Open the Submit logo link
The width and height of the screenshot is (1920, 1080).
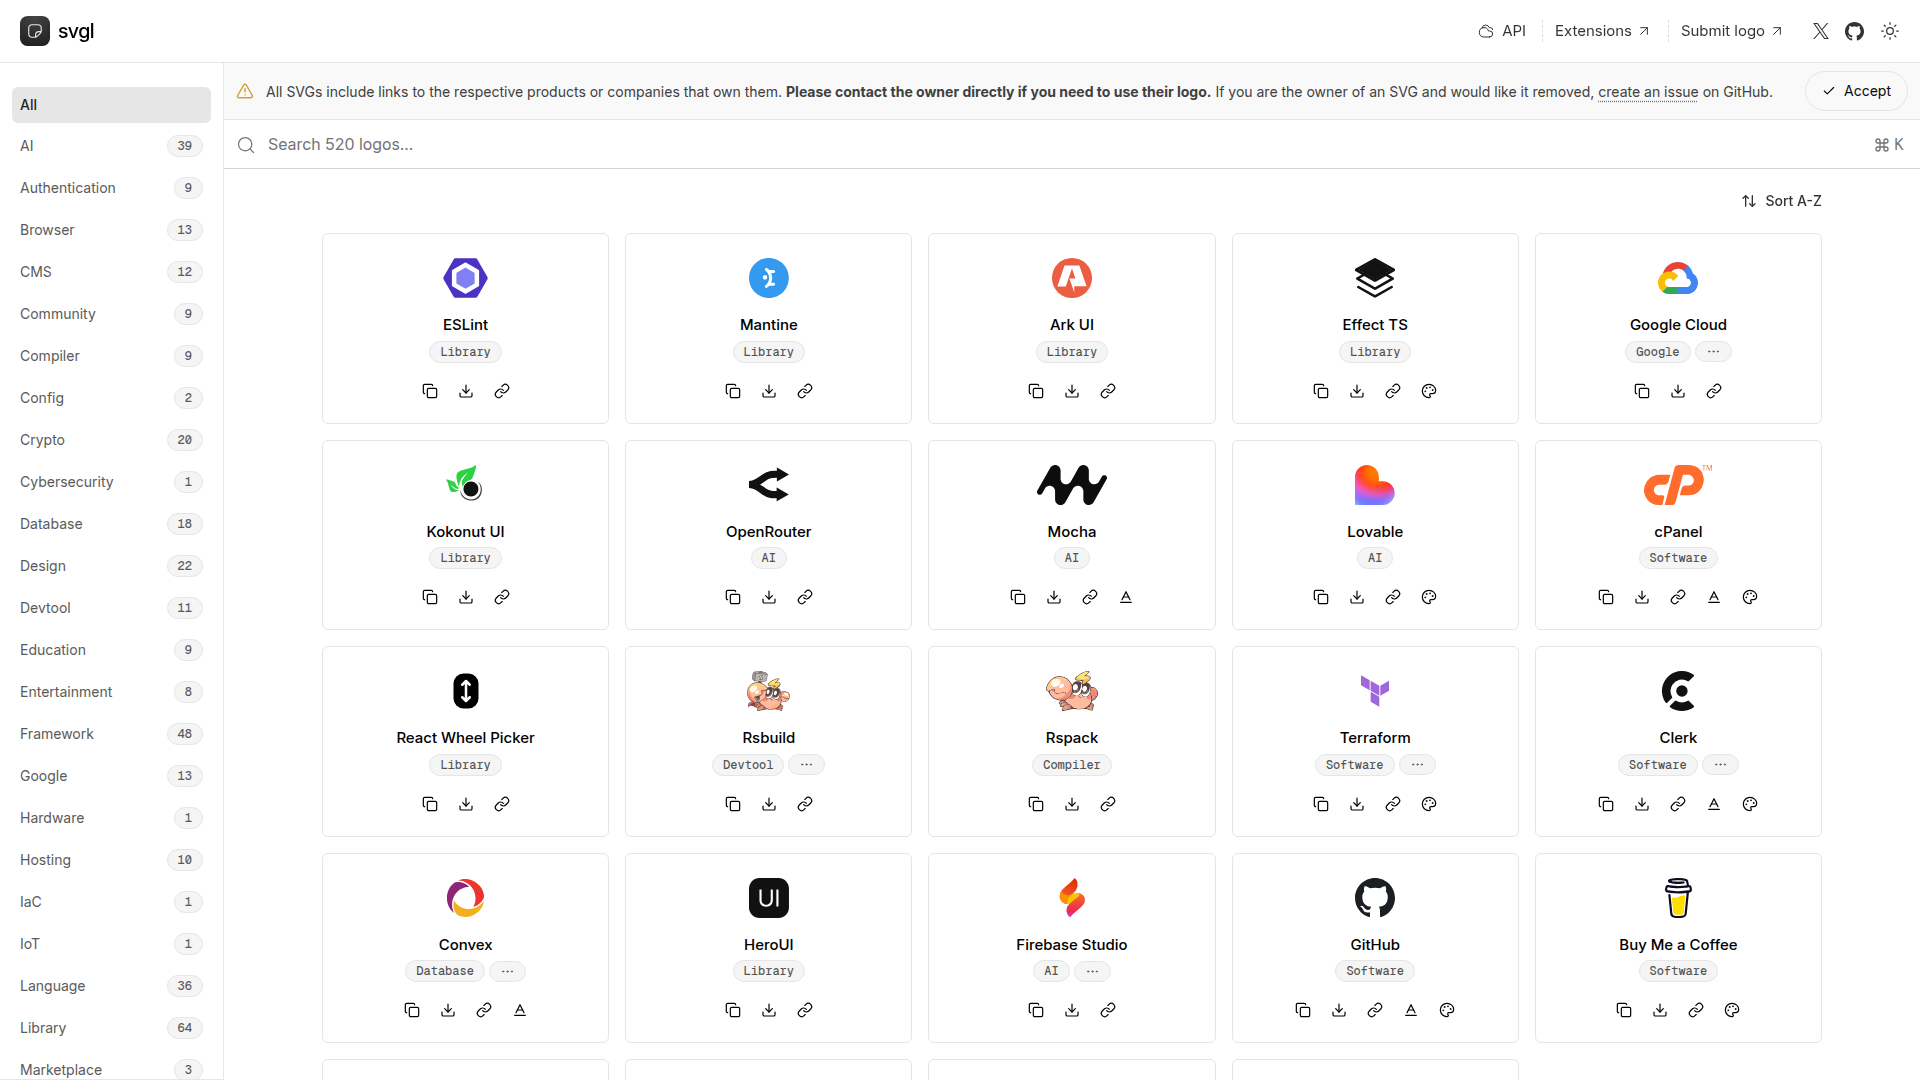[x=1732, y=31]
